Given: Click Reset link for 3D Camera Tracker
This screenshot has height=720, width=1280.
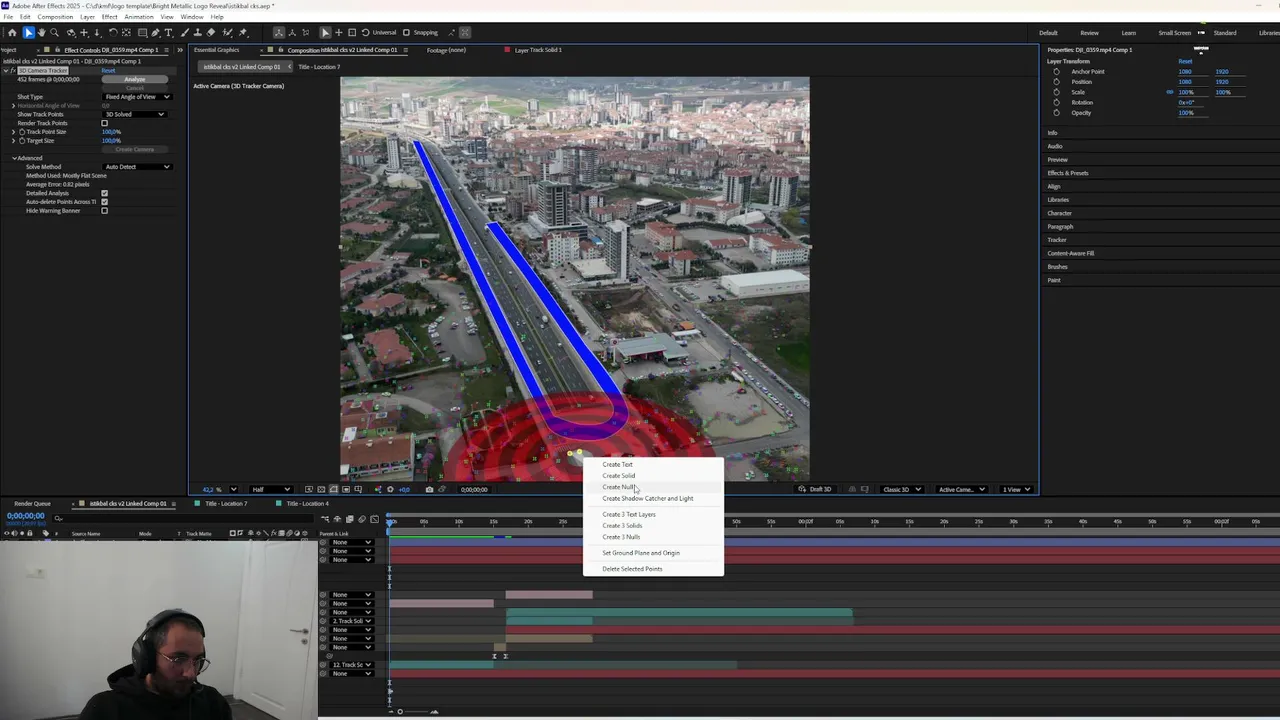Looking at the screenshot, I should [x=108, y=71].
